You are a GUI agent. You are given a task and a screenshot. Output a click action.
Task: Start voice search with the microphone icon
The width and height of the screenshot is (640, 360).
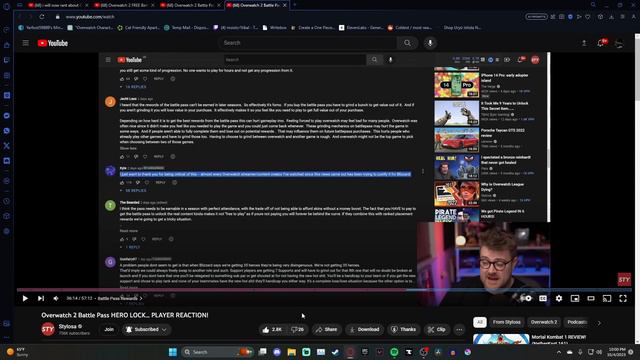(430, 43)
